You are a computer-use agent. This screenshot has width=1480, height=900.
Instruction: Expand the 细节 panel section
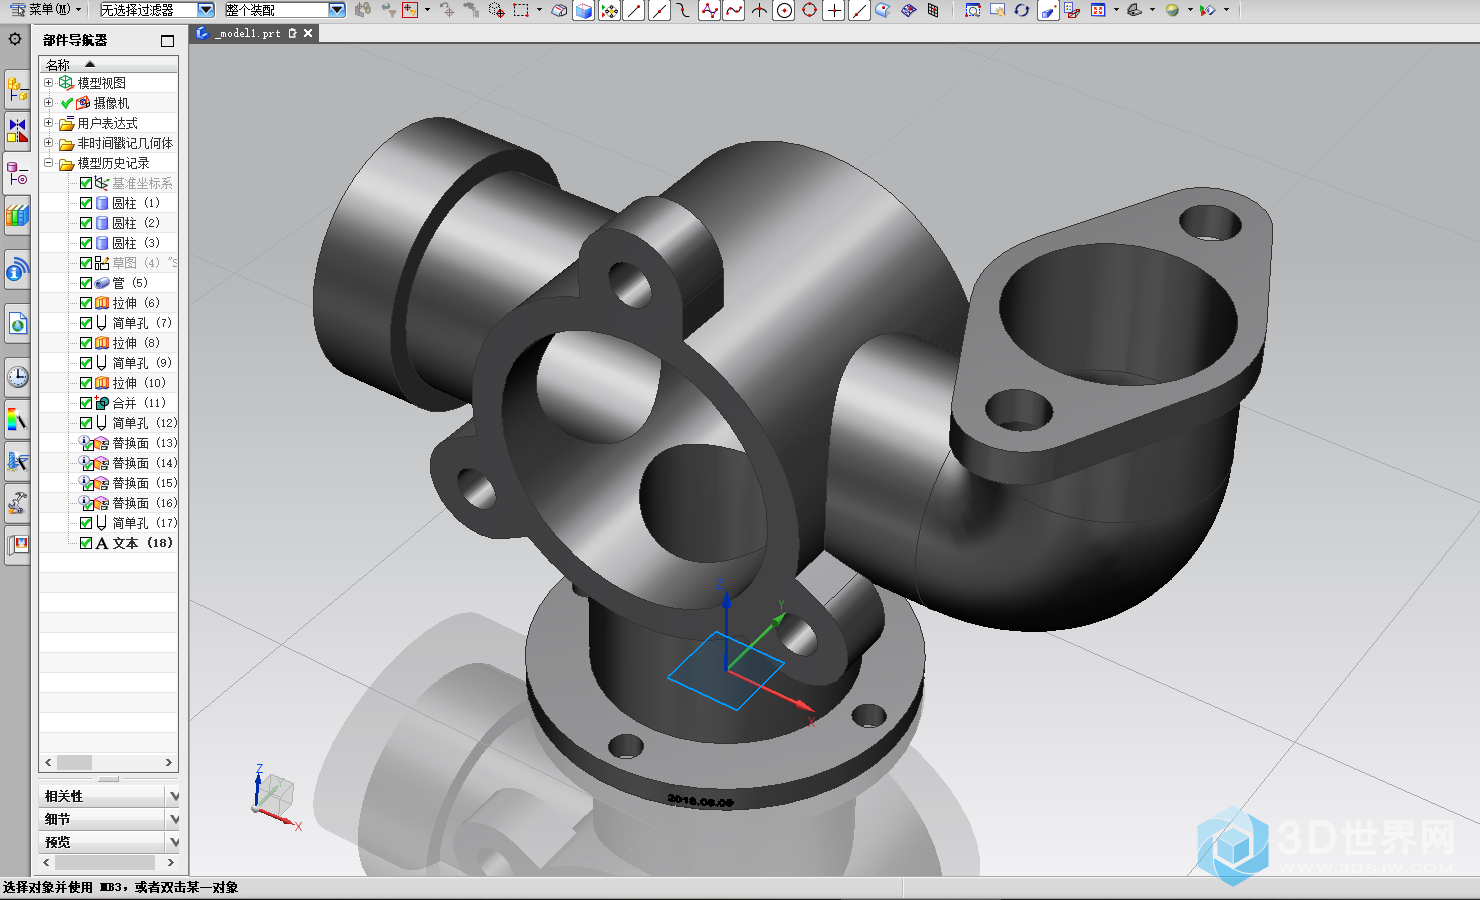tap(110, 819)
